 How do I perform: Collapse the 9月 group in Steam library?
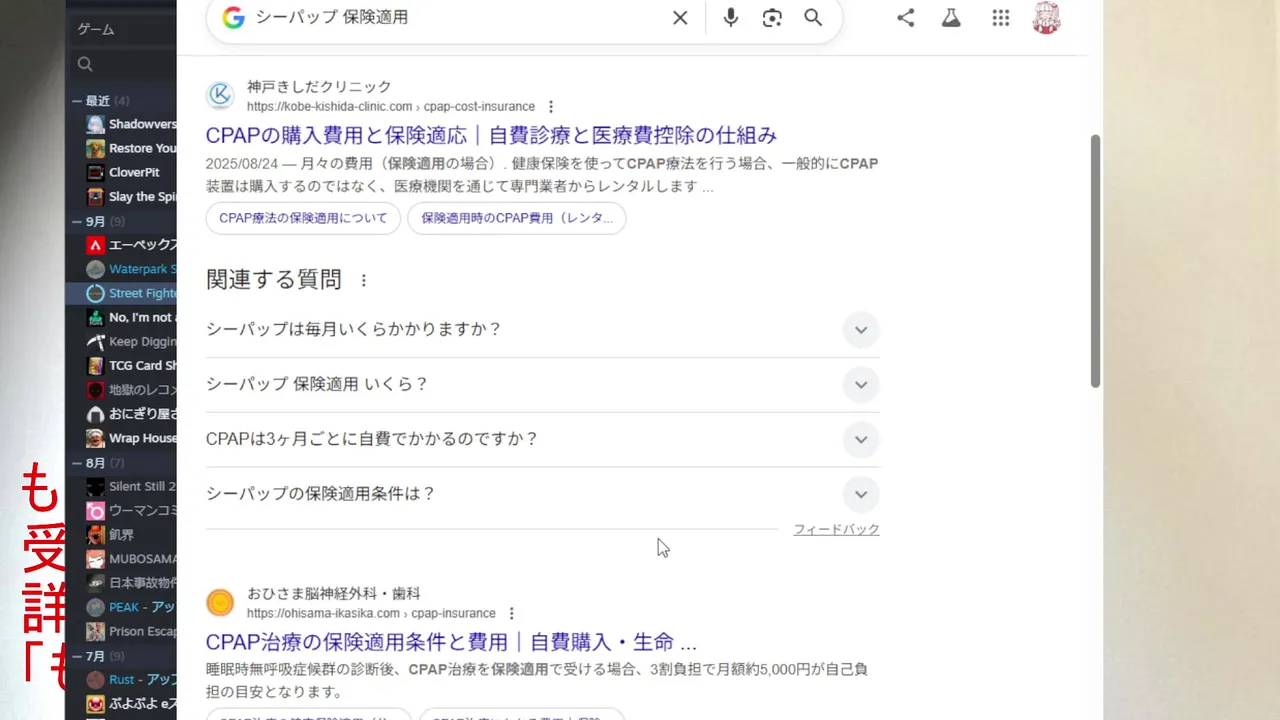(x=77, y=221)
